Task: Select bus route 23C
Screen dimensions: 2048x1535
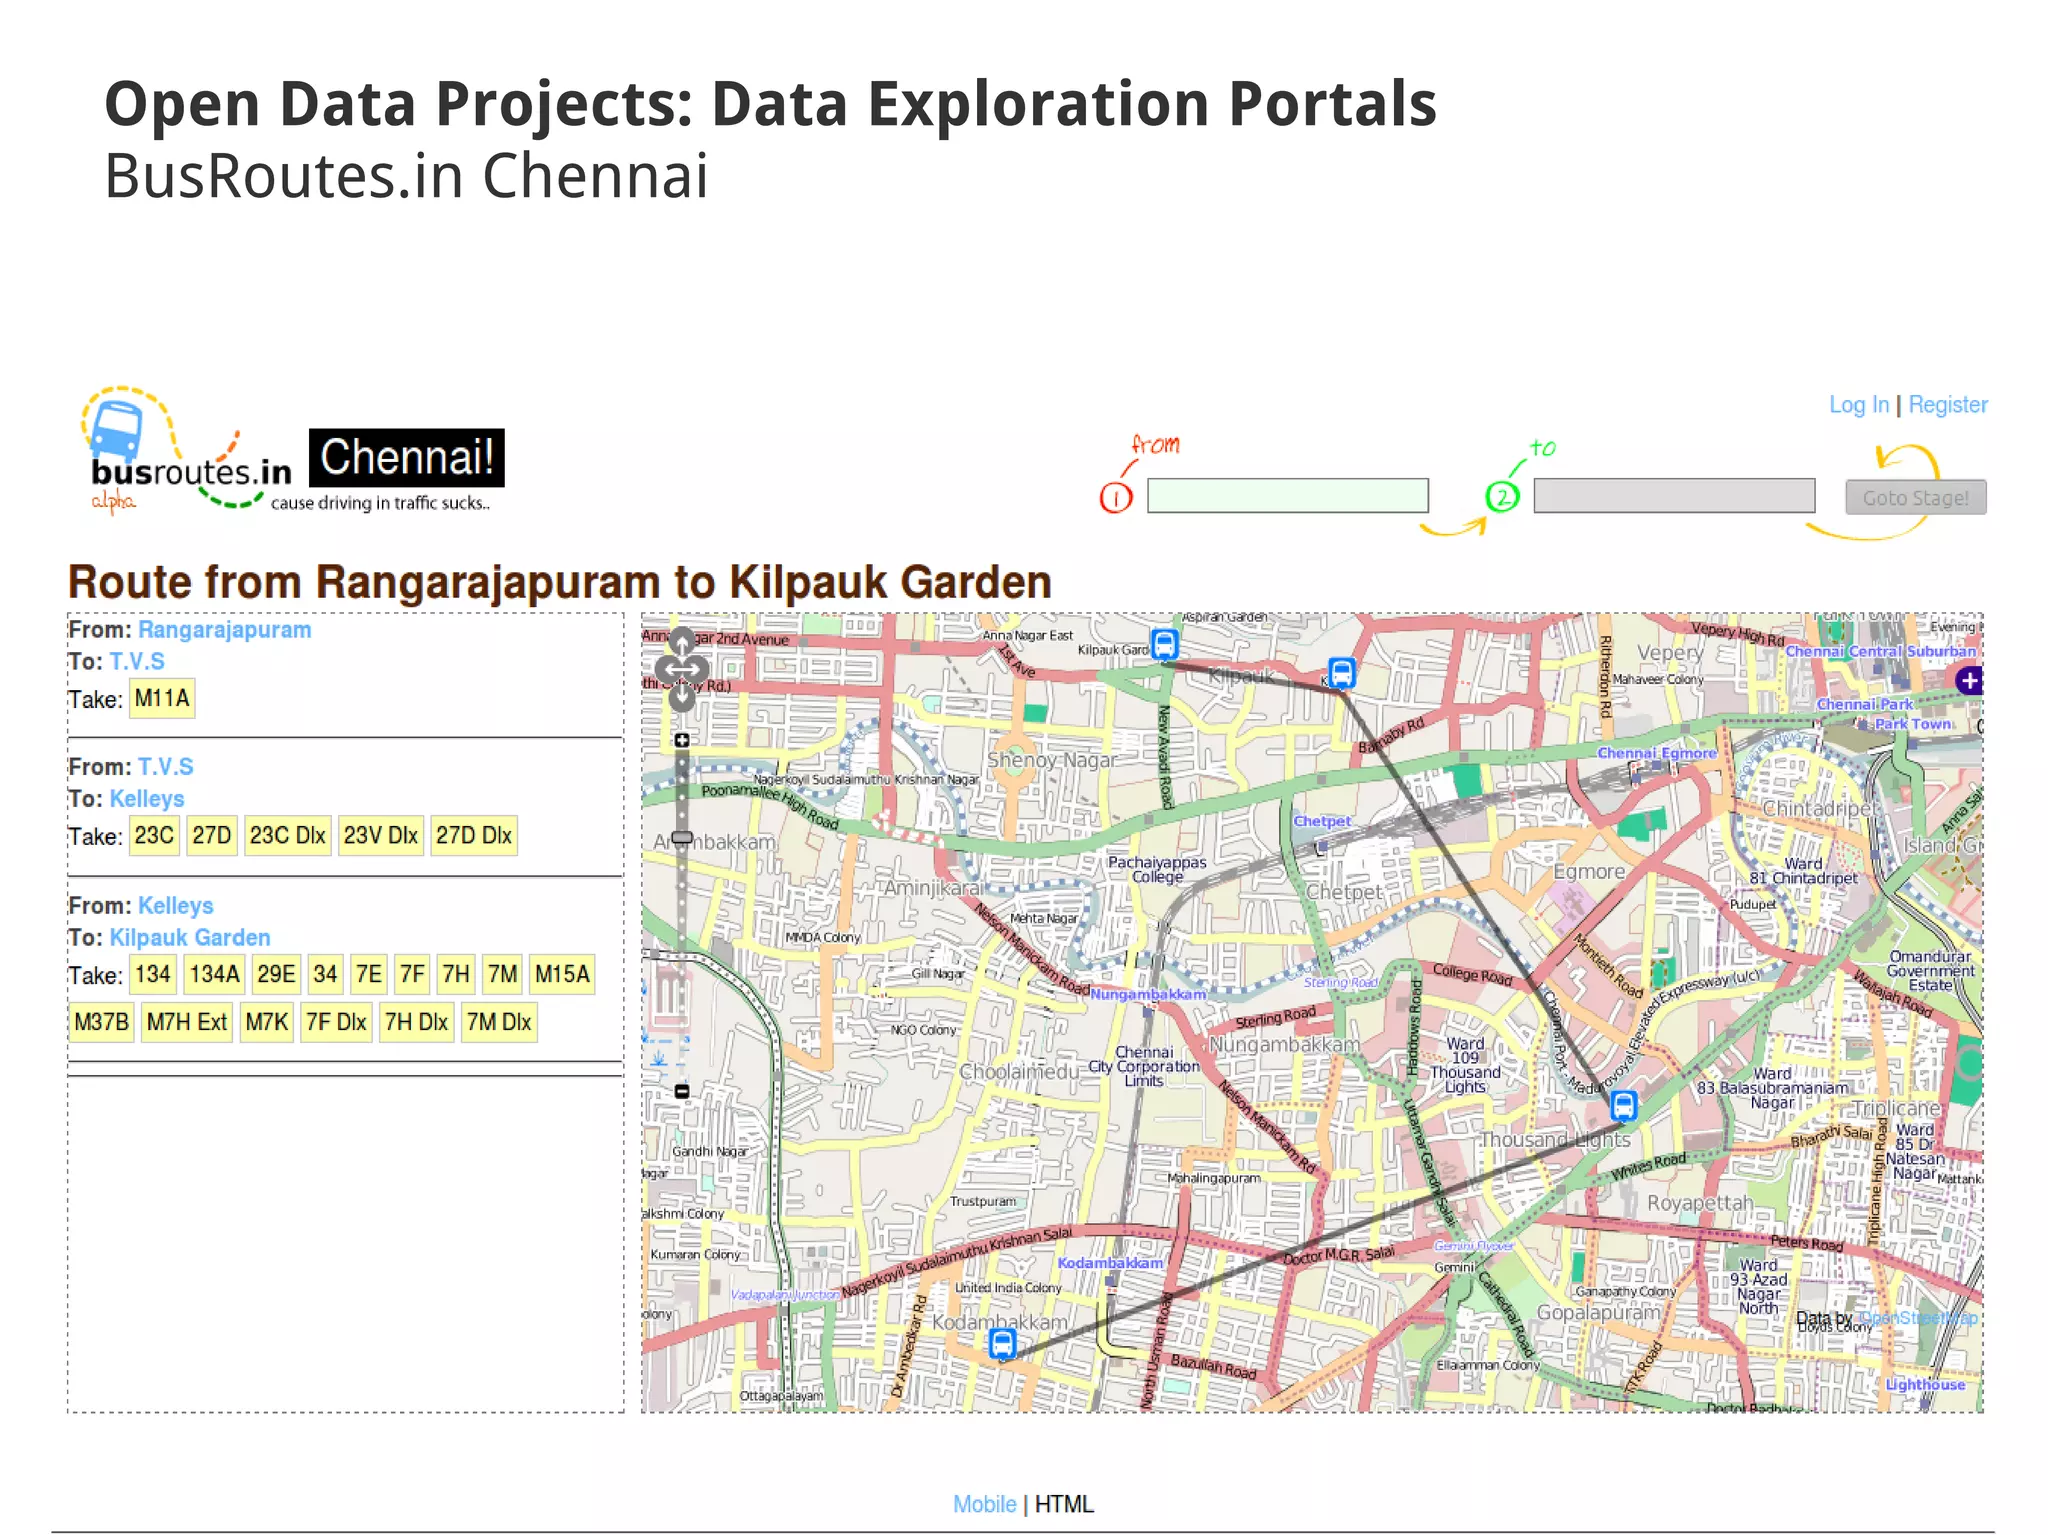Action: 154,835
